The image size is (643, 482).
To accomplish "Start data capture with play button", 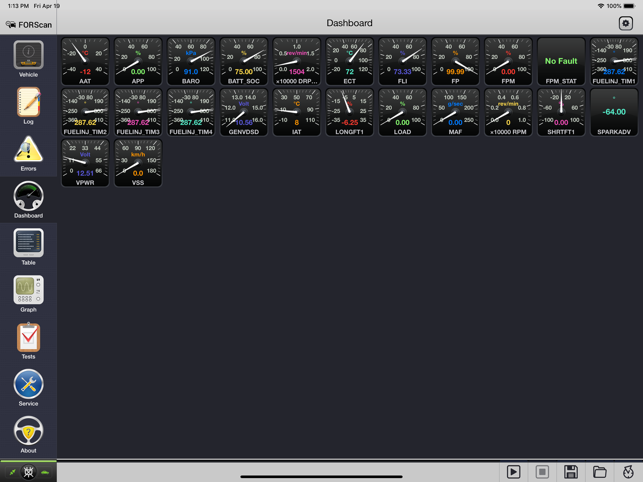I will click(513, 472).
